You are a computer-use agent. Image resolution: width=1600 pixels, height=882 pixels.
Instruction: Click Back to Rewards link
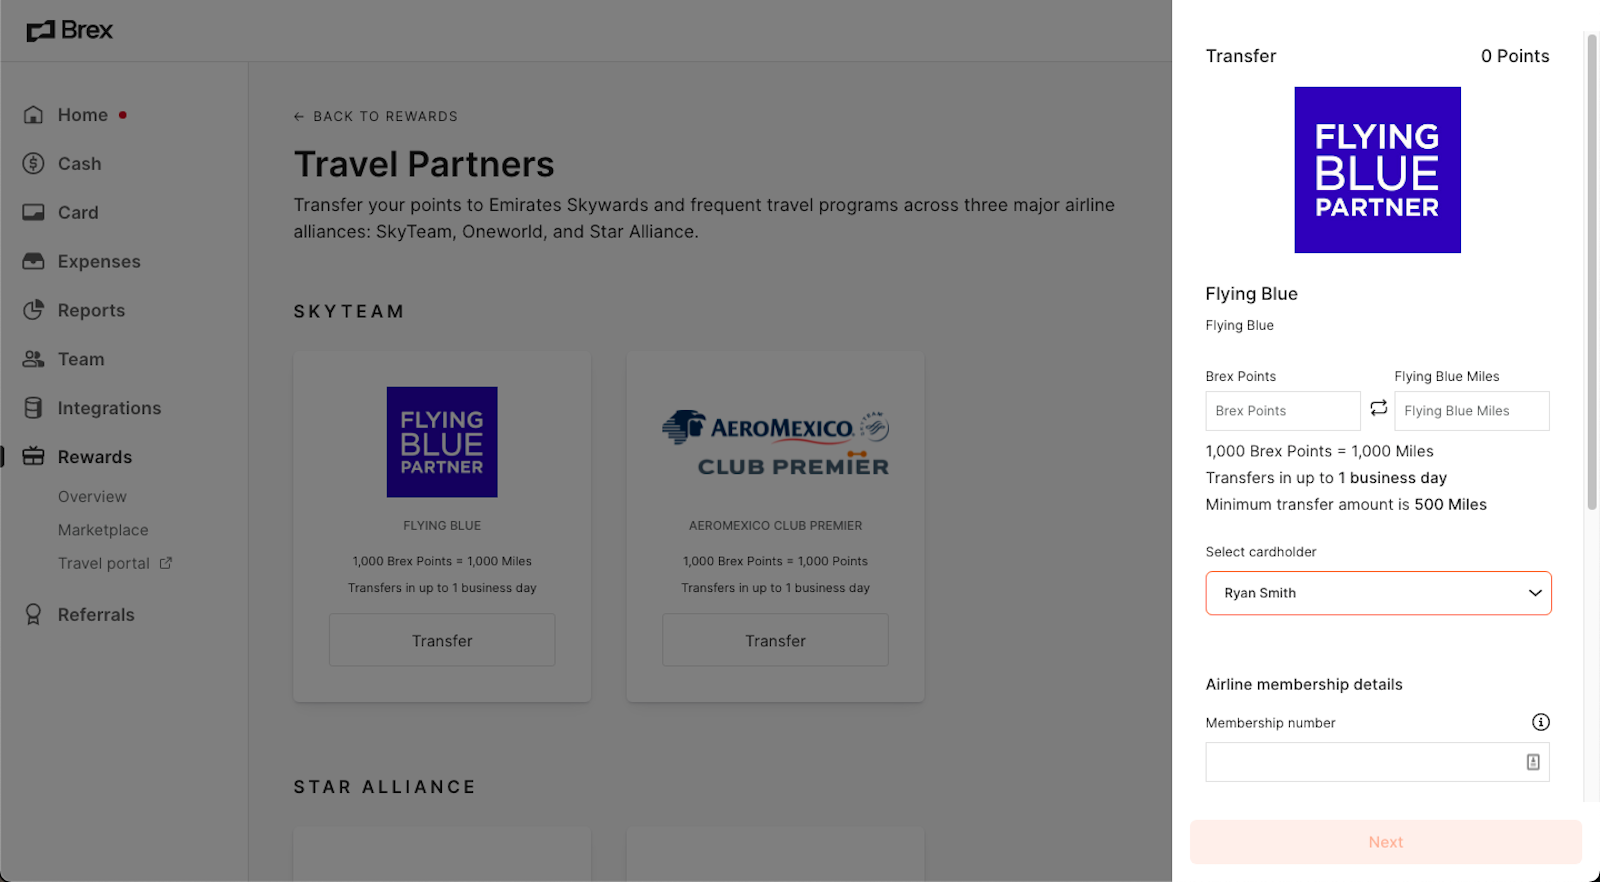click(x=385, y=117)
